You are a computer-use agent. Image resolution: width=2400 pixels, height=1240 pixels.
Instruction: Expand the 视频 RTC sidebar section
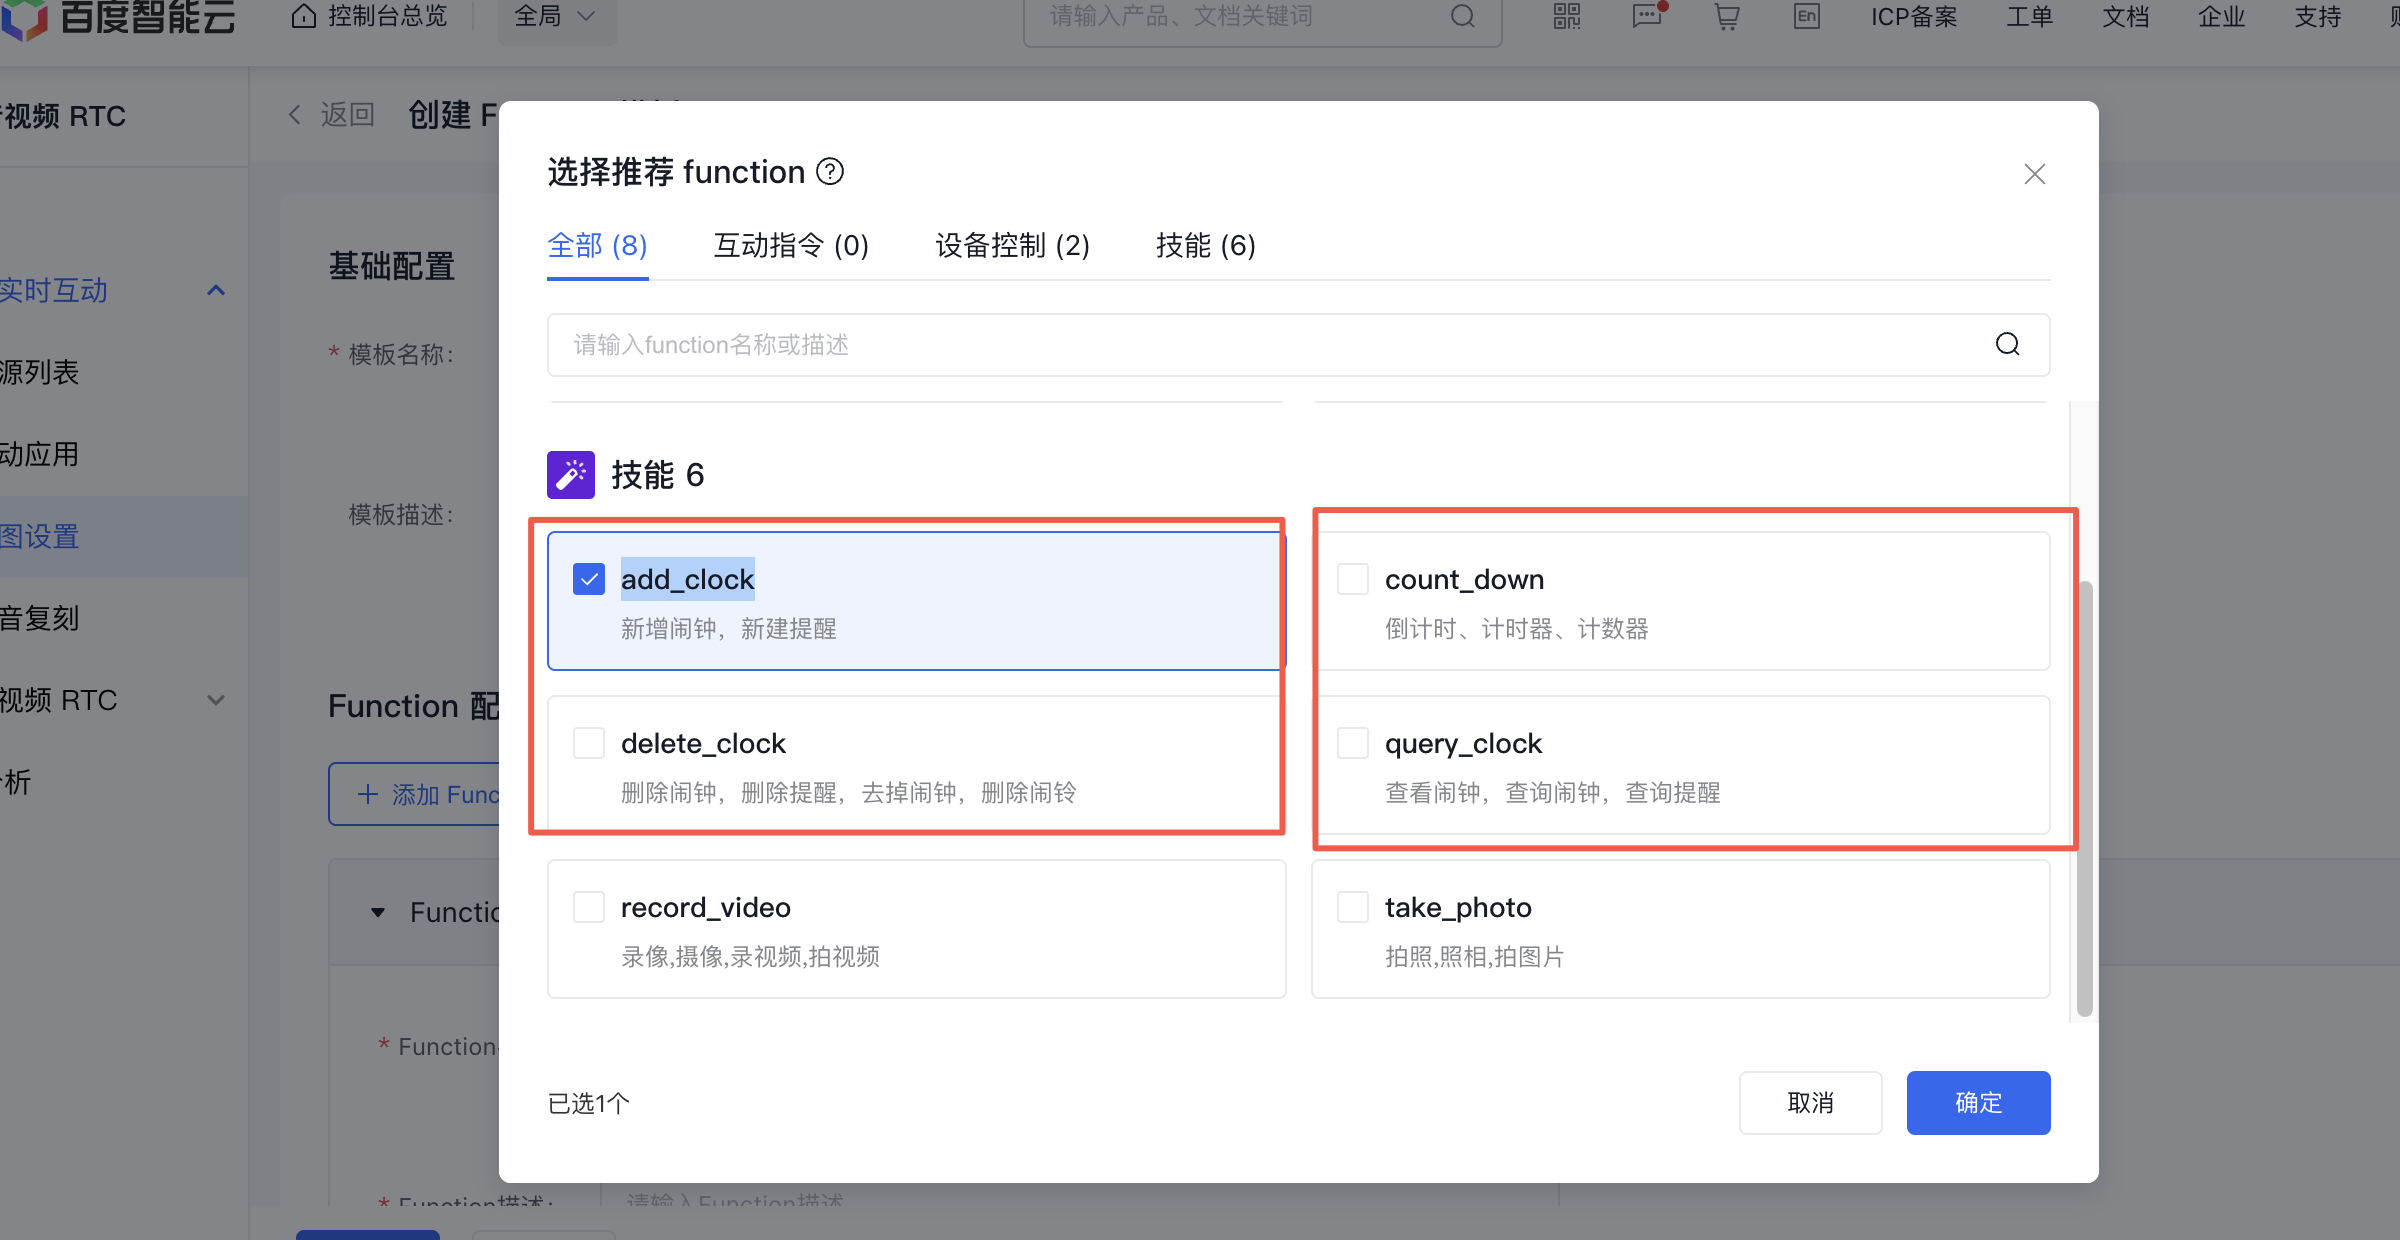click(215, 700)
